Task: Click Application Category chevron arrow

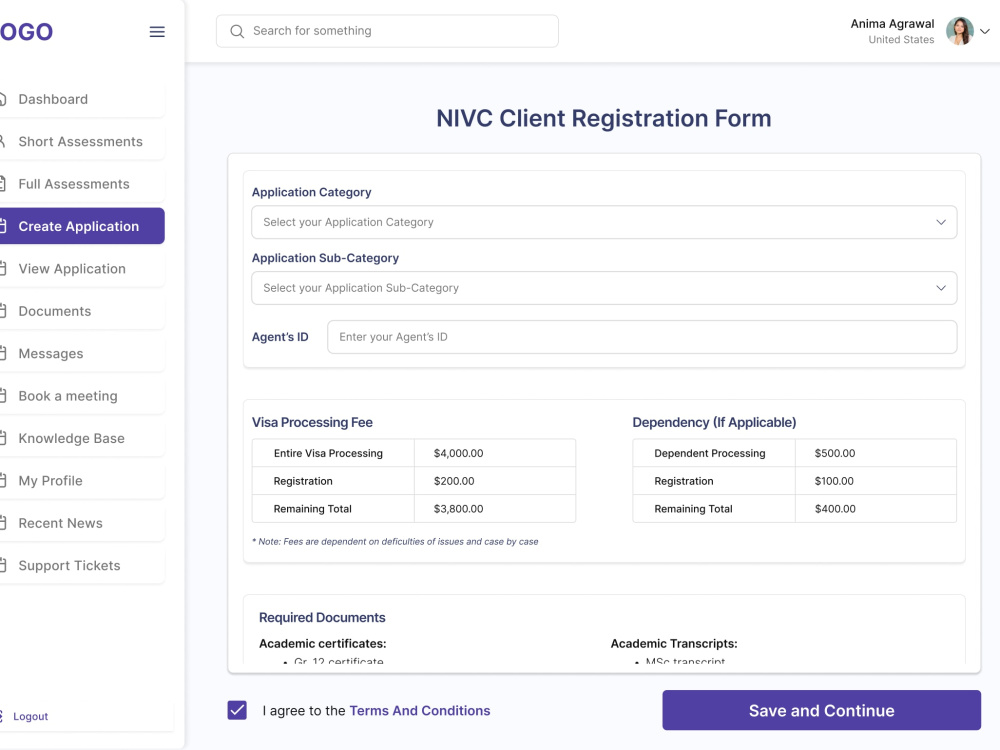Action: 941,223
